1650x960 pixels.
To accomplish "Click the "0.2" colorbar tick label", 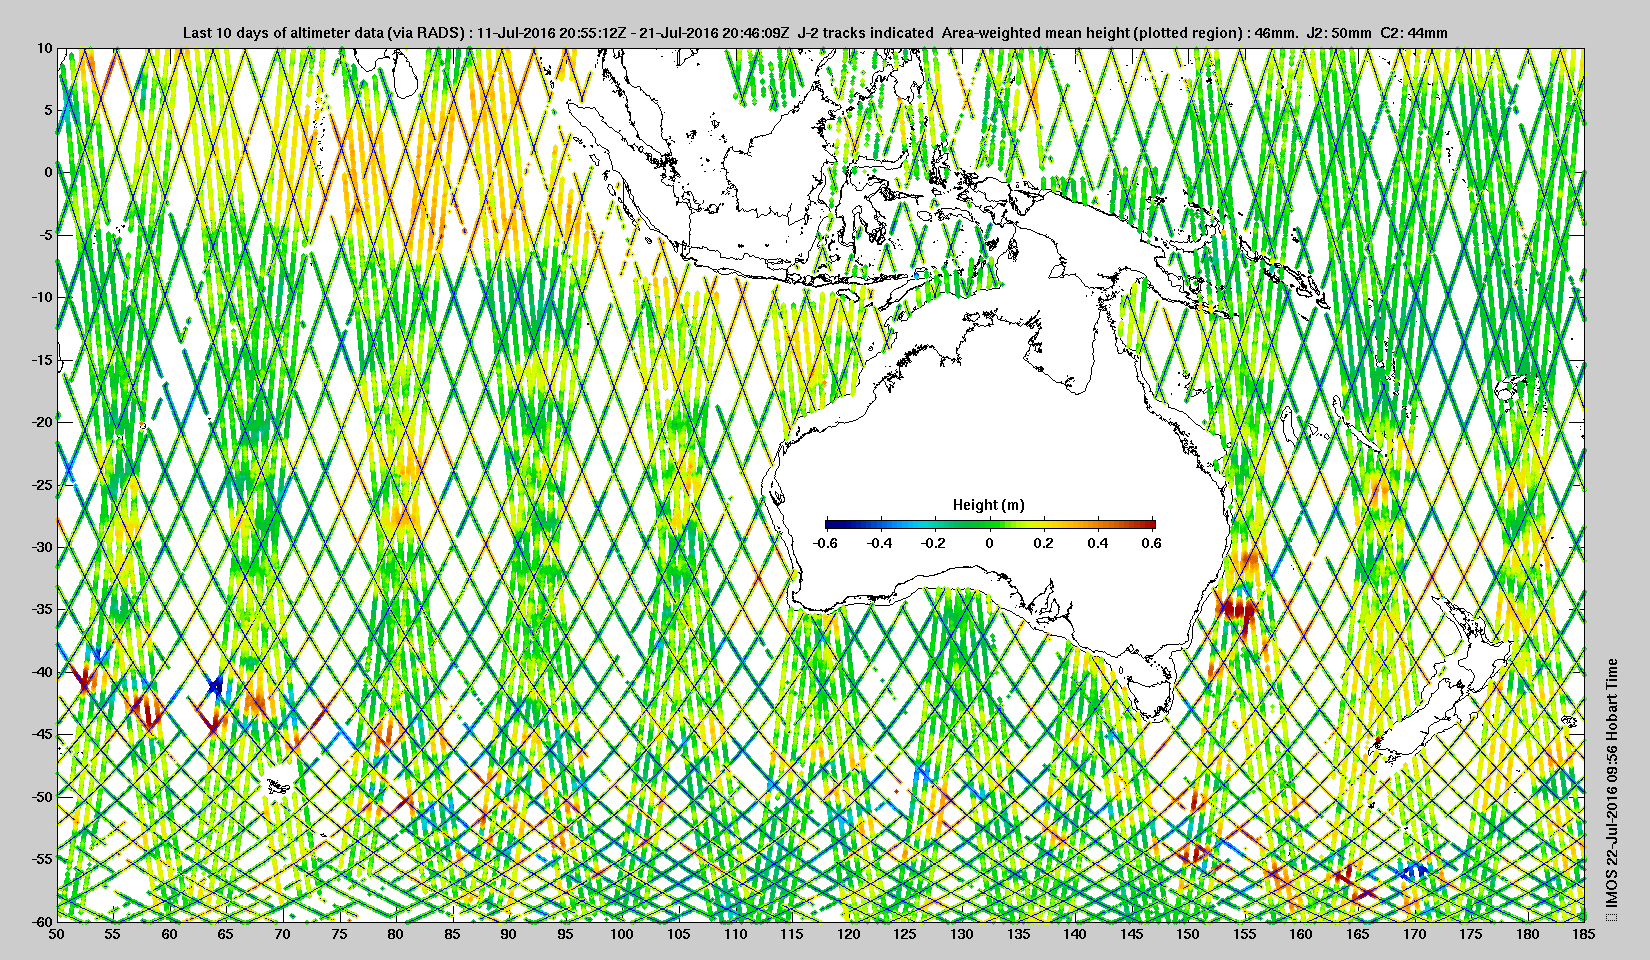I will (1043, 543).
